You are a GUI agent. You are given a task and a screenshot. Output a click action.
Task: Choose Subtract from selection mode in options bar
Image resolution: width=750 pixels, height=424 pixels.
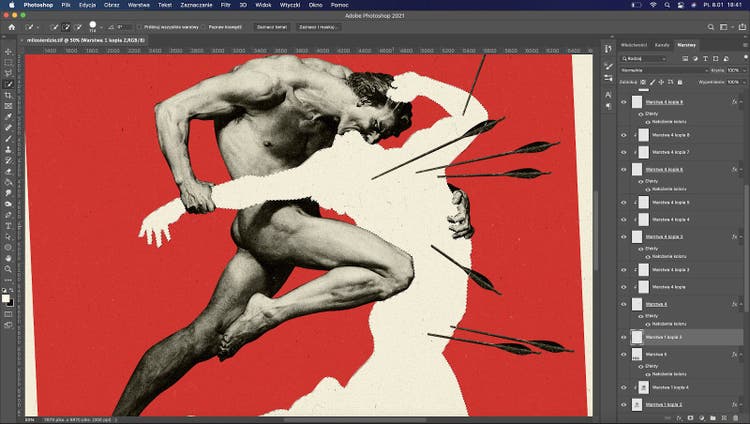click(78, 27)
